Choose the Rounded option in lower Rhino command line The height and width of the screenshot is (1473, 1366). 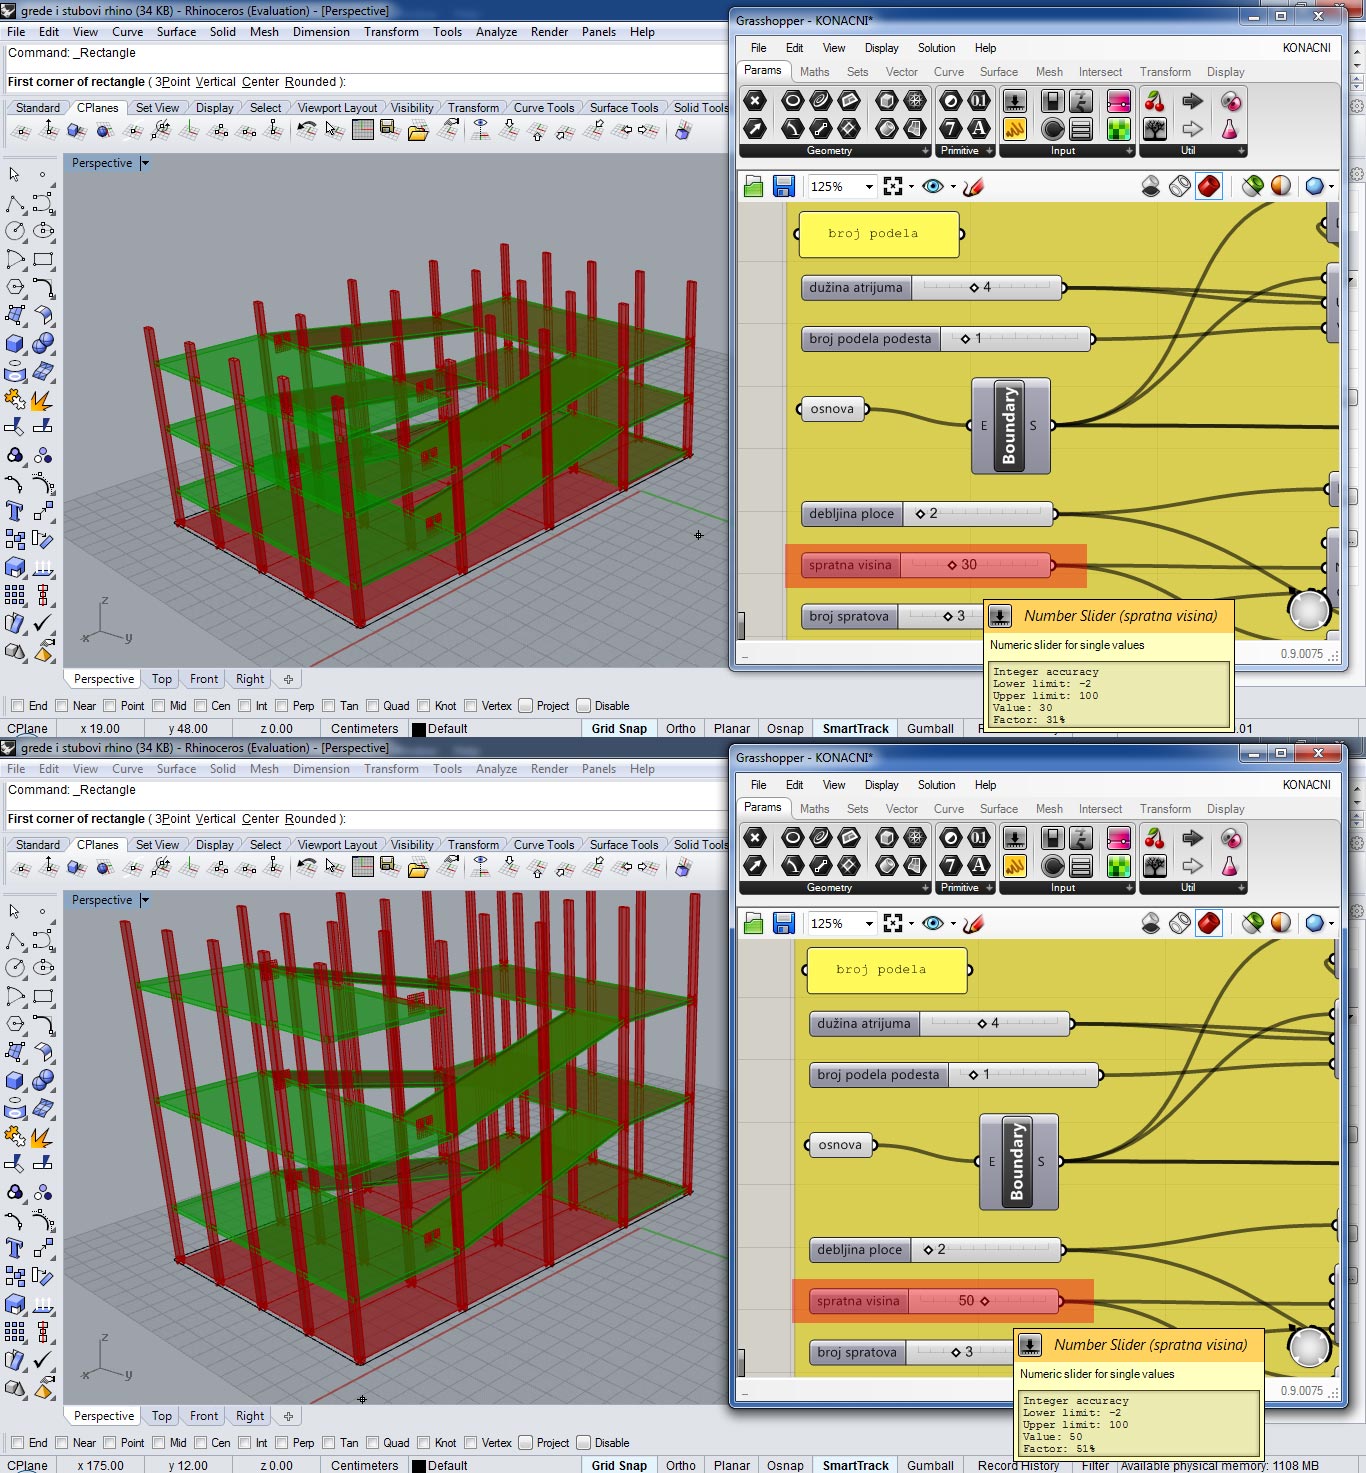click(x=311, y=819)
